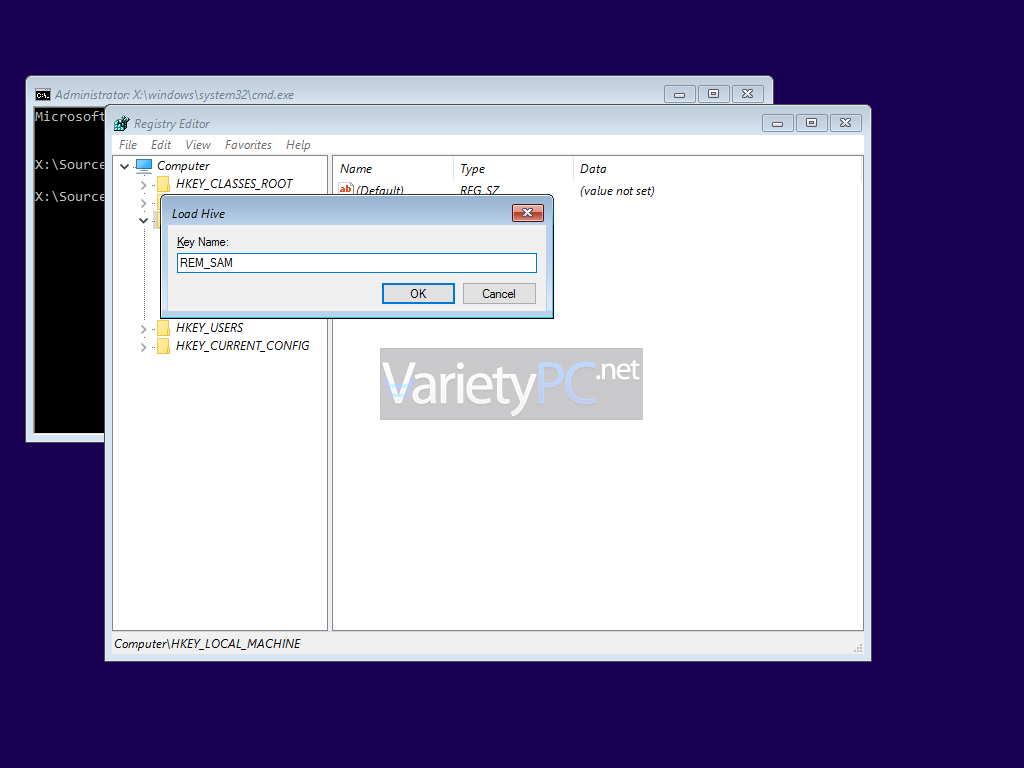1024x768 pixels.
Task: Expand the HKEY_USERS key
Action: pyautogui.click(x=144, y=329)
